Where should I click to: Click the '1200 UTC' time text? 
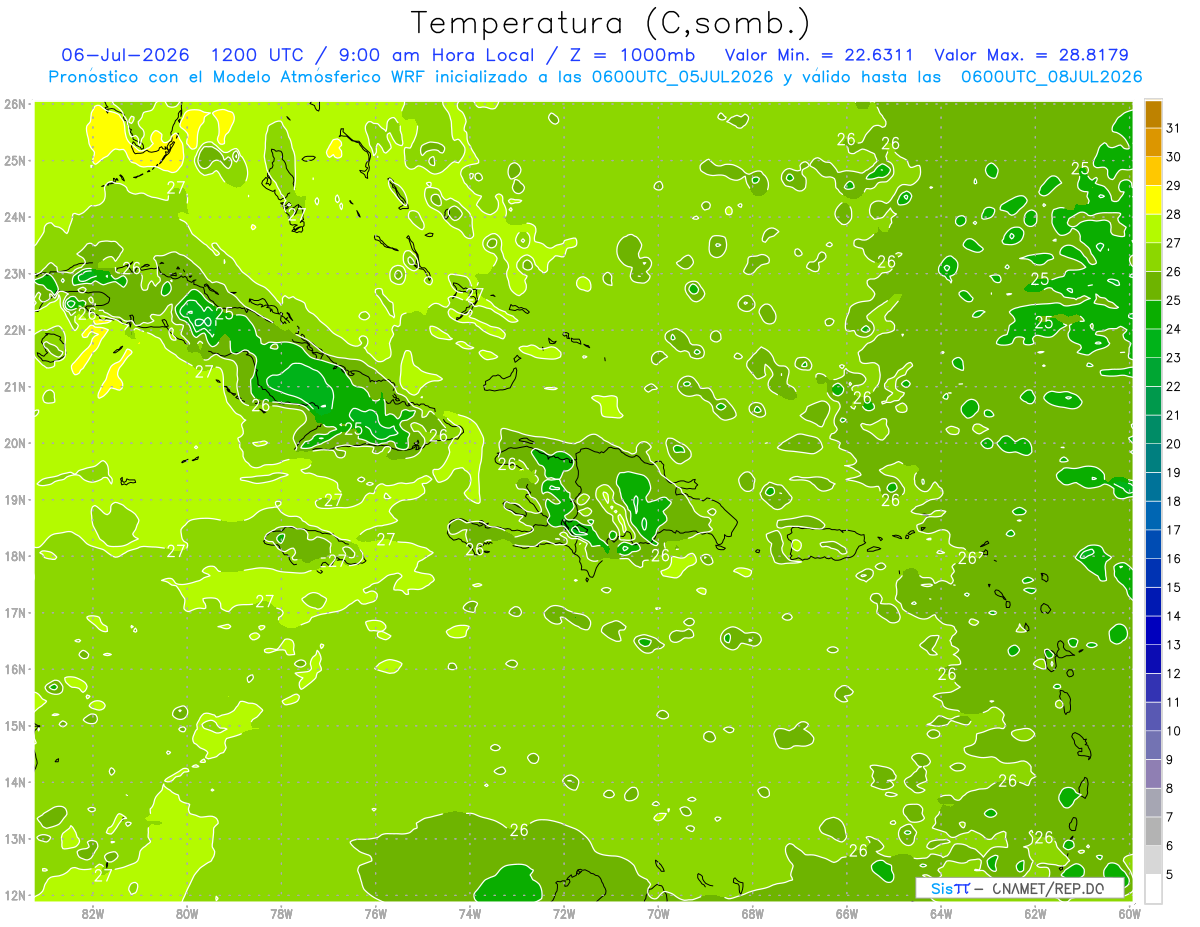pyautogui.click(x=260, y=55)
